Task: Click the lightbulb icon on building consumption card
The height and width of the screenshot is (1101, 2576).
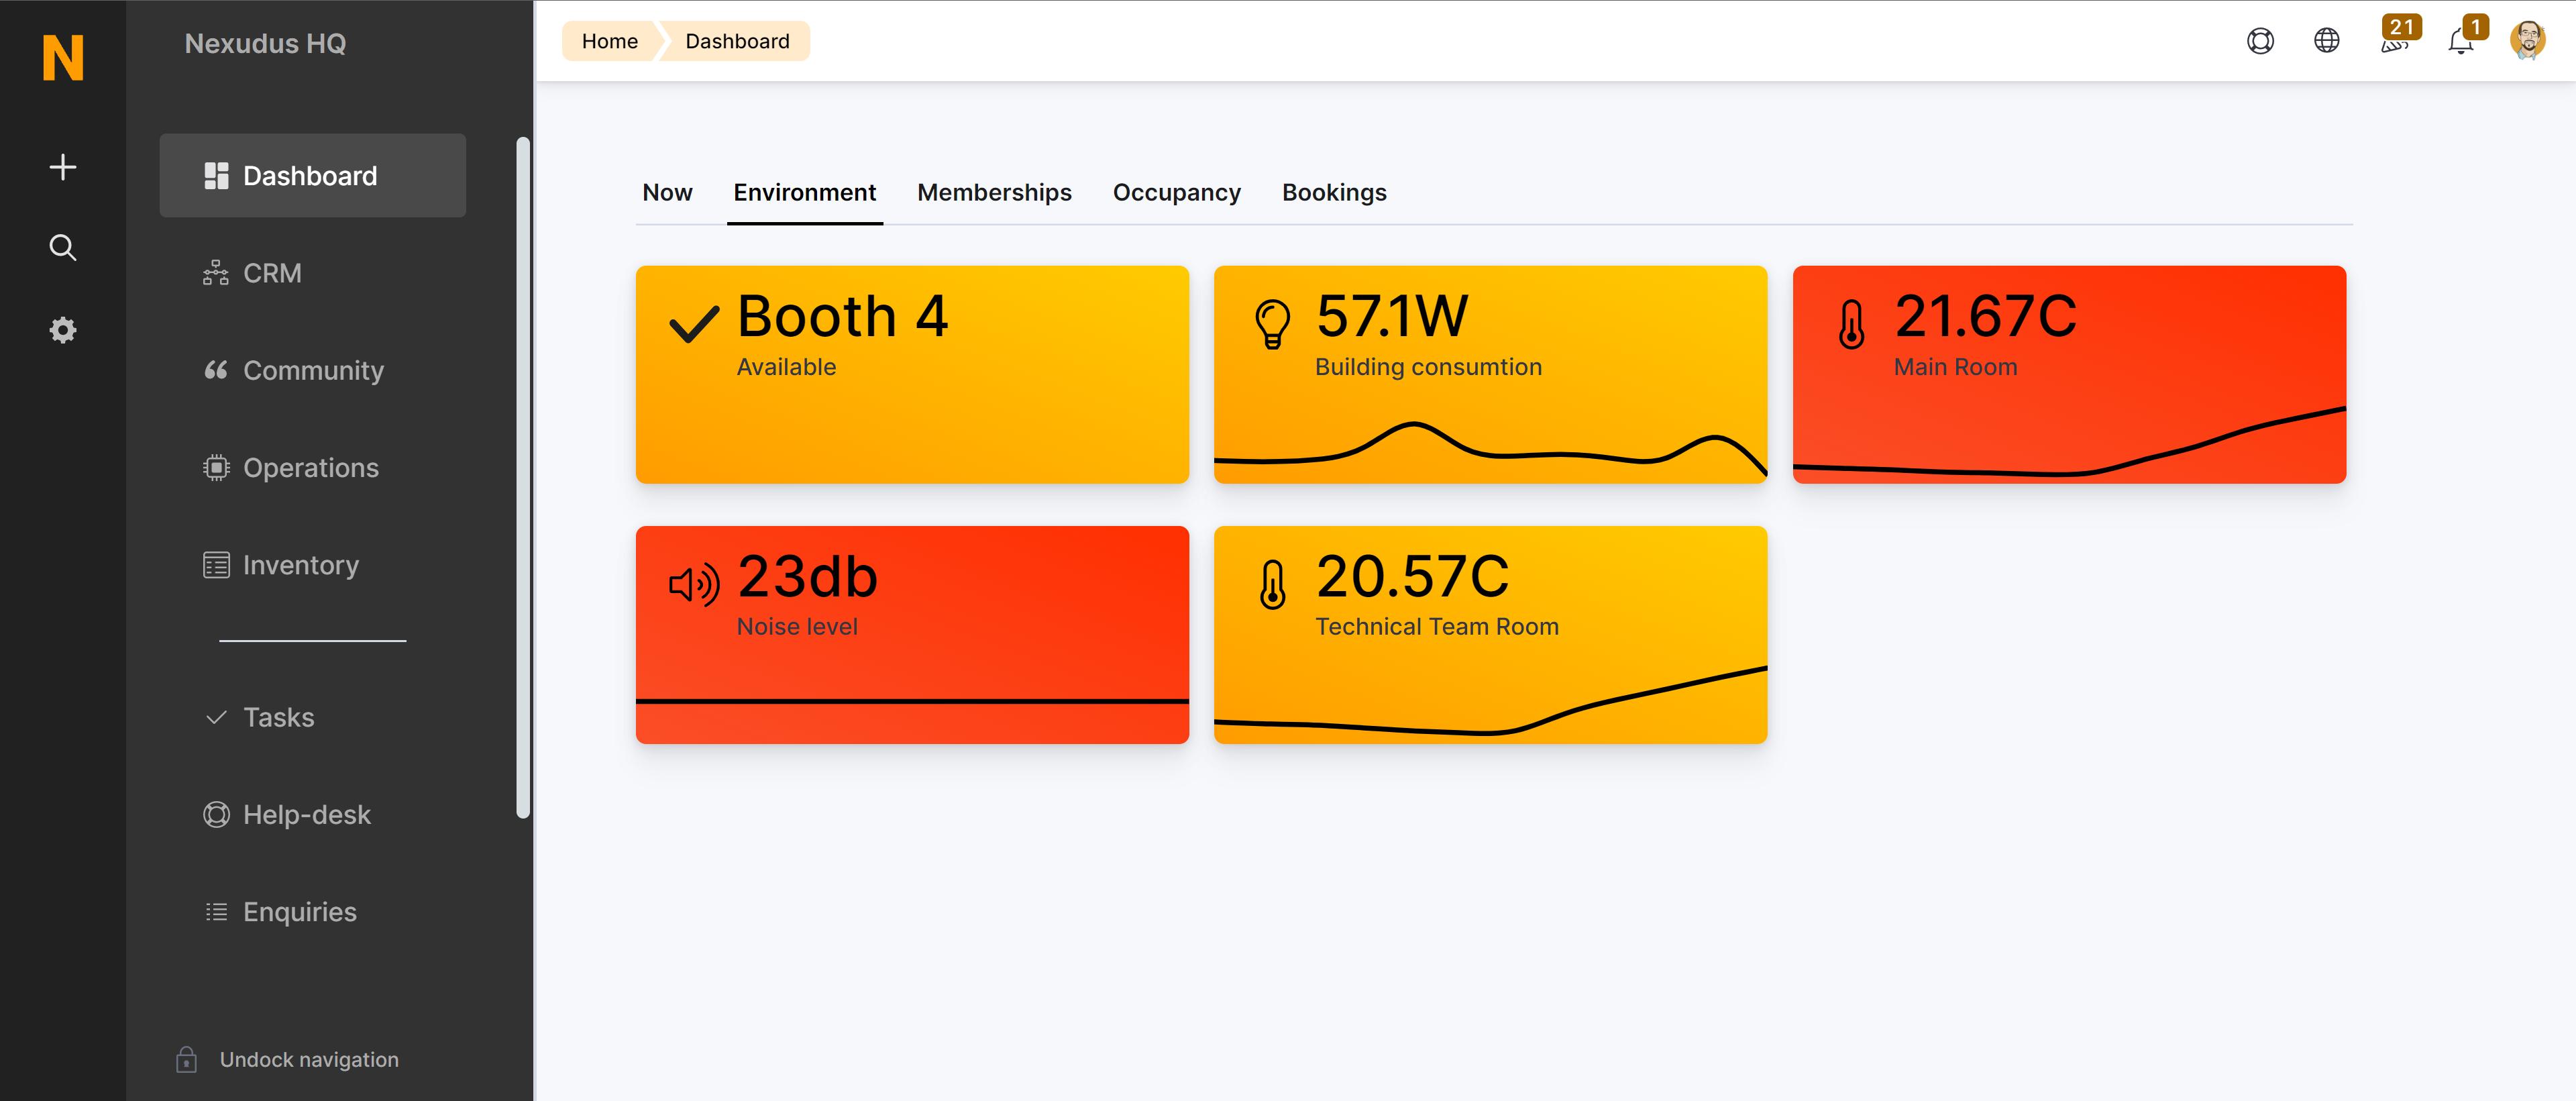Action: click(1275, 317)
